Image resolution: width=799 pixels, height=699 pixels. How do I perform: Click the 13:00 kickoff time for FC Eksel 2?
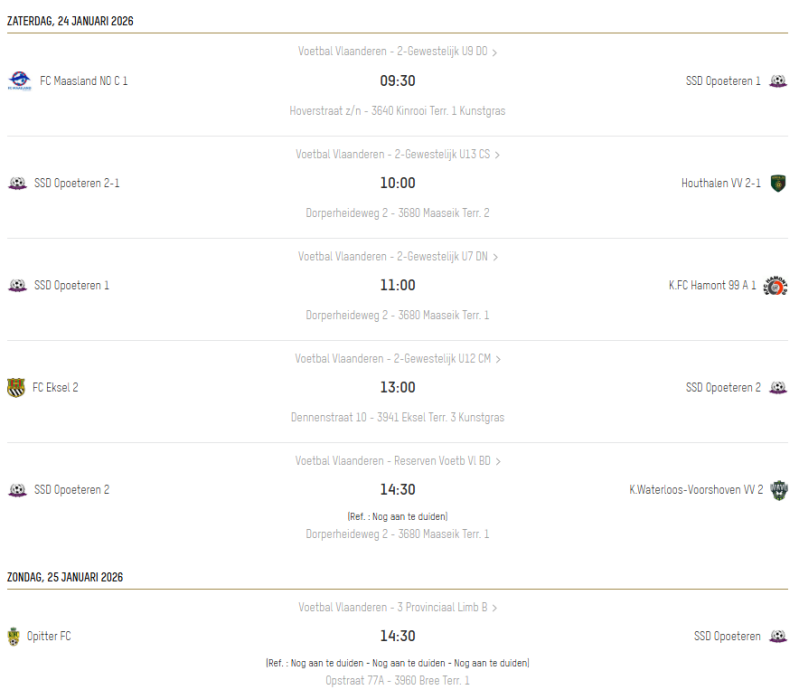pyautogui.click(x=397, y=387)
